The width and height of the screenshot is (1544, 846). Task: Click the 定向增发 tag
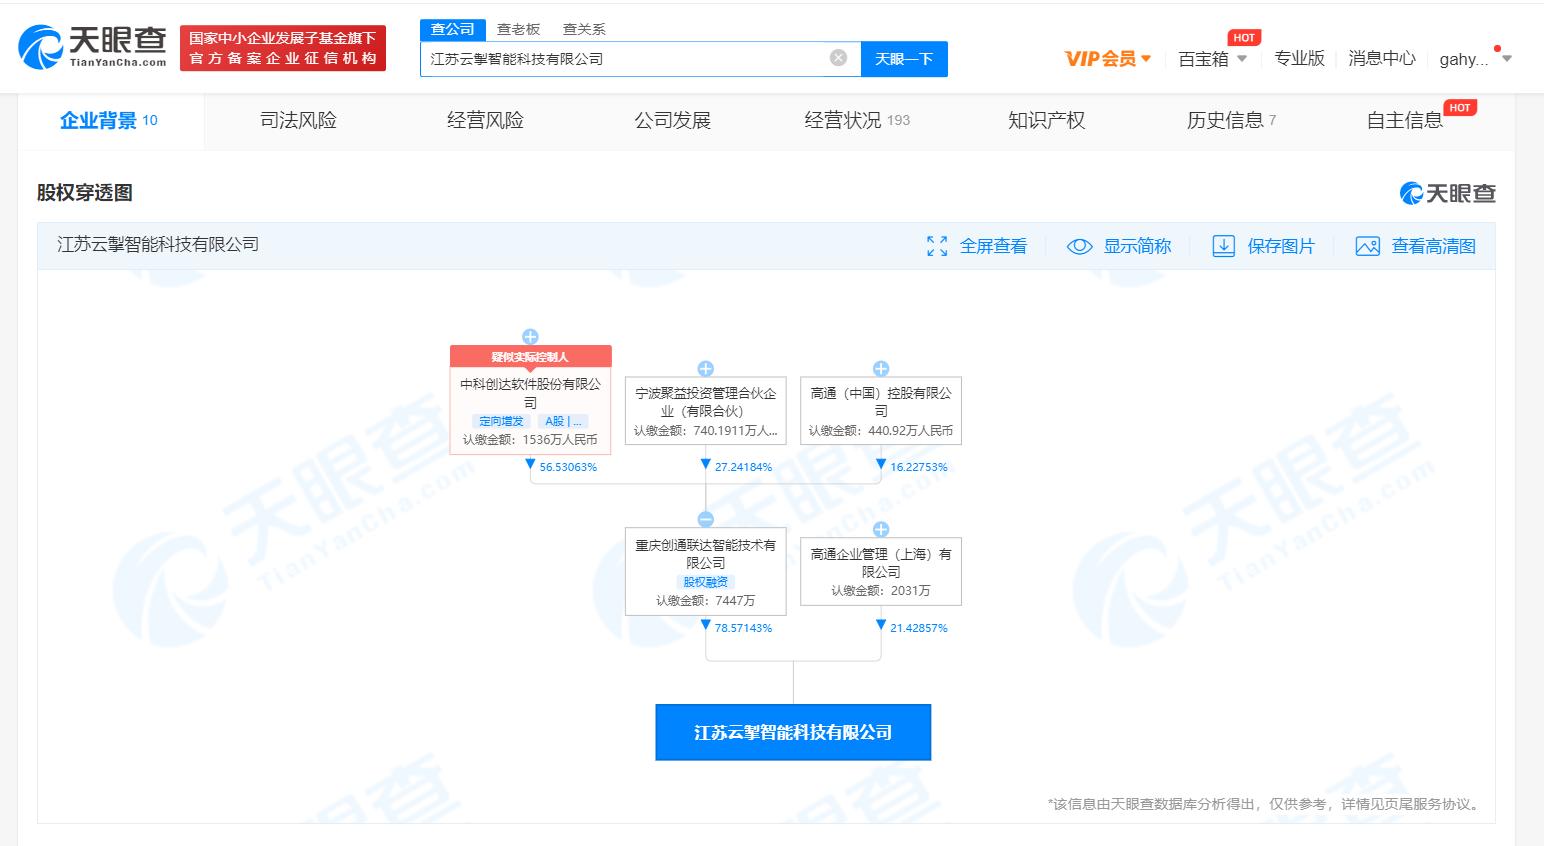[x=501, y=421]
